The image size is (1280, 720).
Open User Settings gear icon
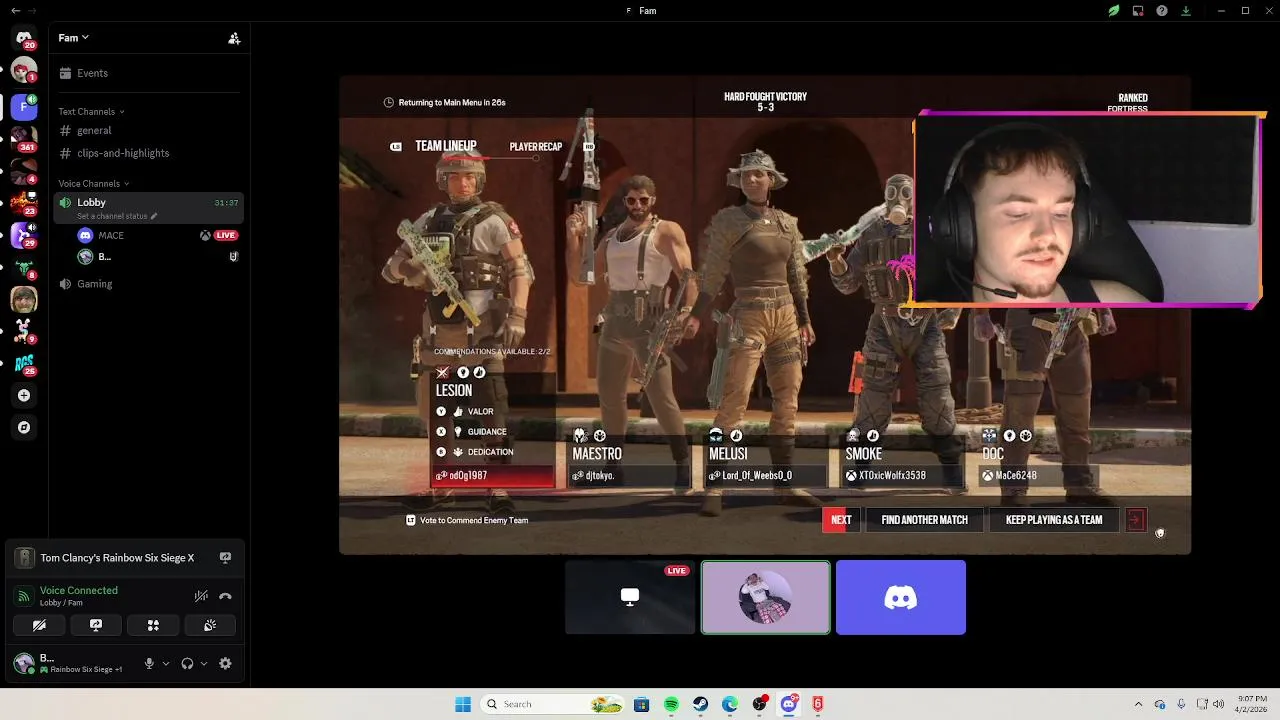[225, 663]
